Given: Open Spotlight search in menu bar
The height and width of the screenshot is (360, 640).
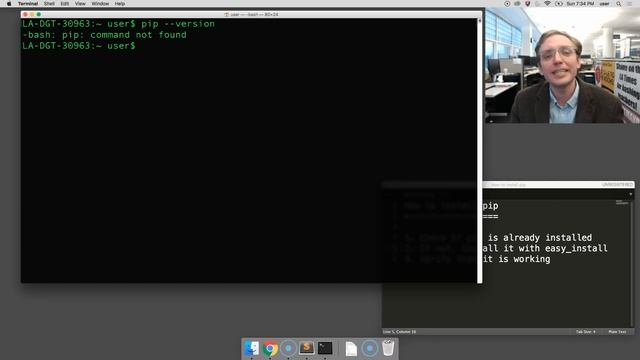Looking at the screenshot, I should point(619,4).
